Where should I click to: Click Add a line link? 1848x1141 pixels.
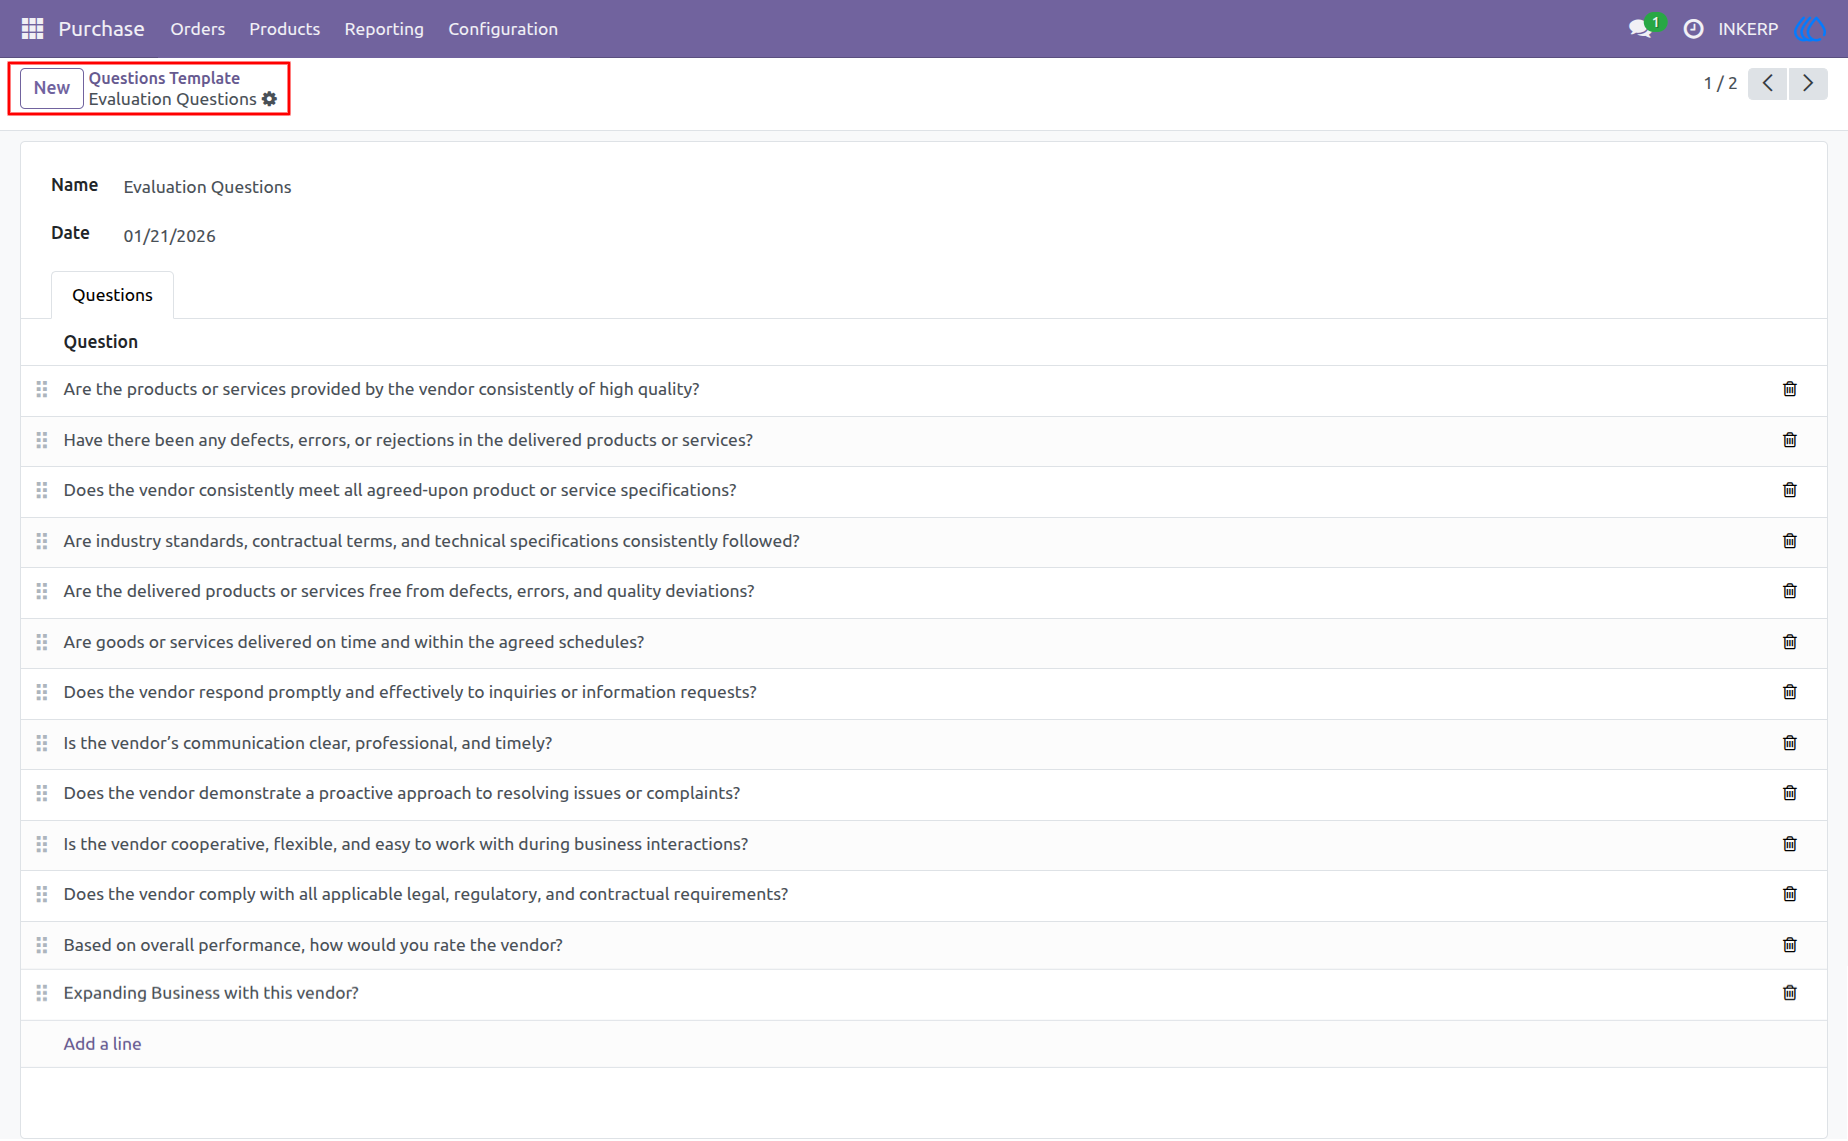coord(102,1044)
